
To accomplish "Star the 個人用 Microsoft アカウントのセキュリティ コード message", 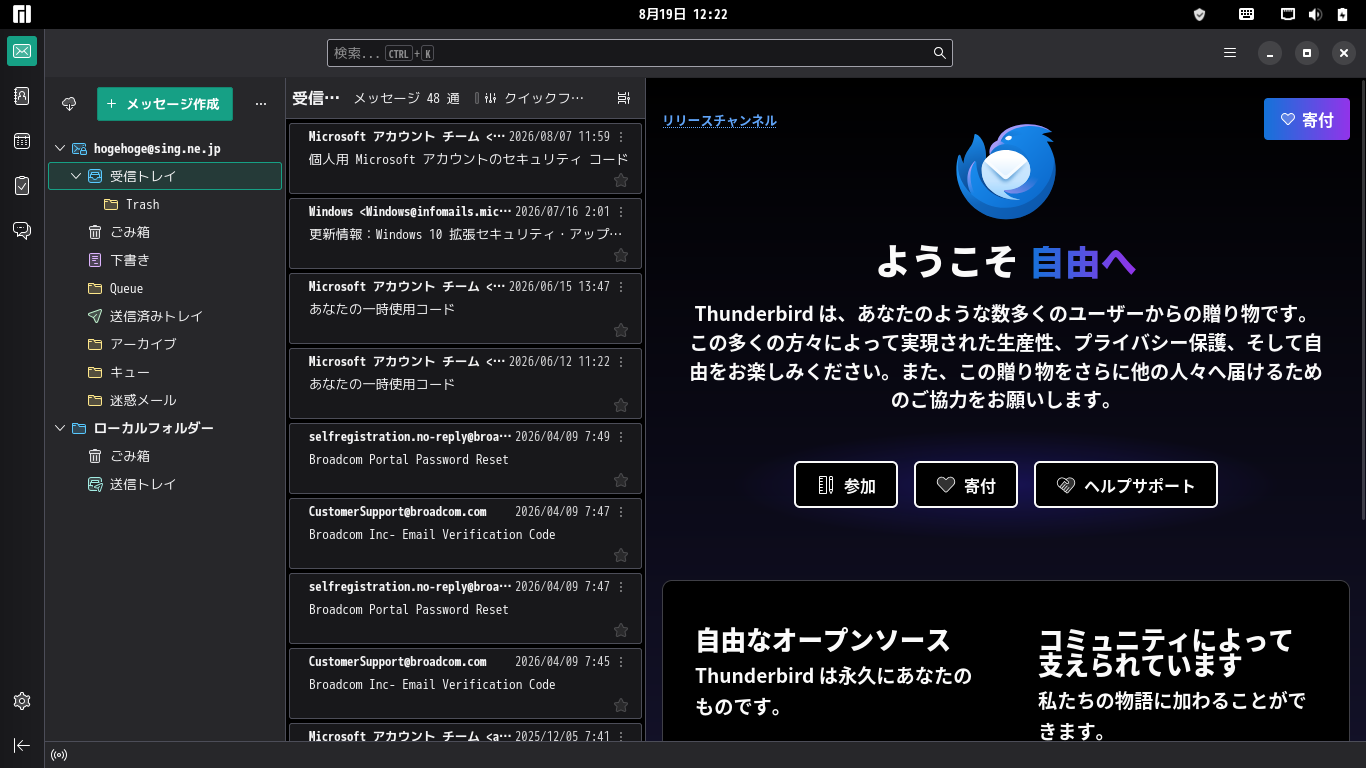I will pos(621,180).
